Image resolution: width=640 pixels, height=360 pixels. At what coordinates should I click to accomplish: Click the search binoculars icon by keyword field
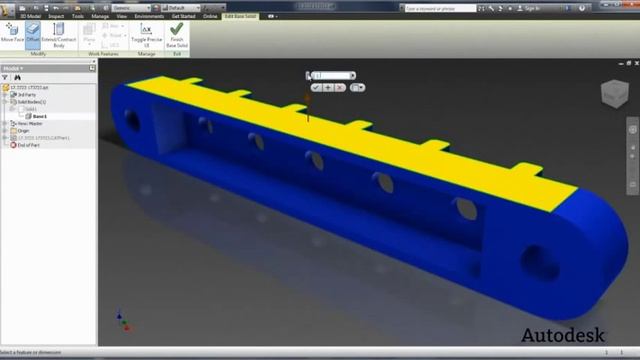pos(481,8)
